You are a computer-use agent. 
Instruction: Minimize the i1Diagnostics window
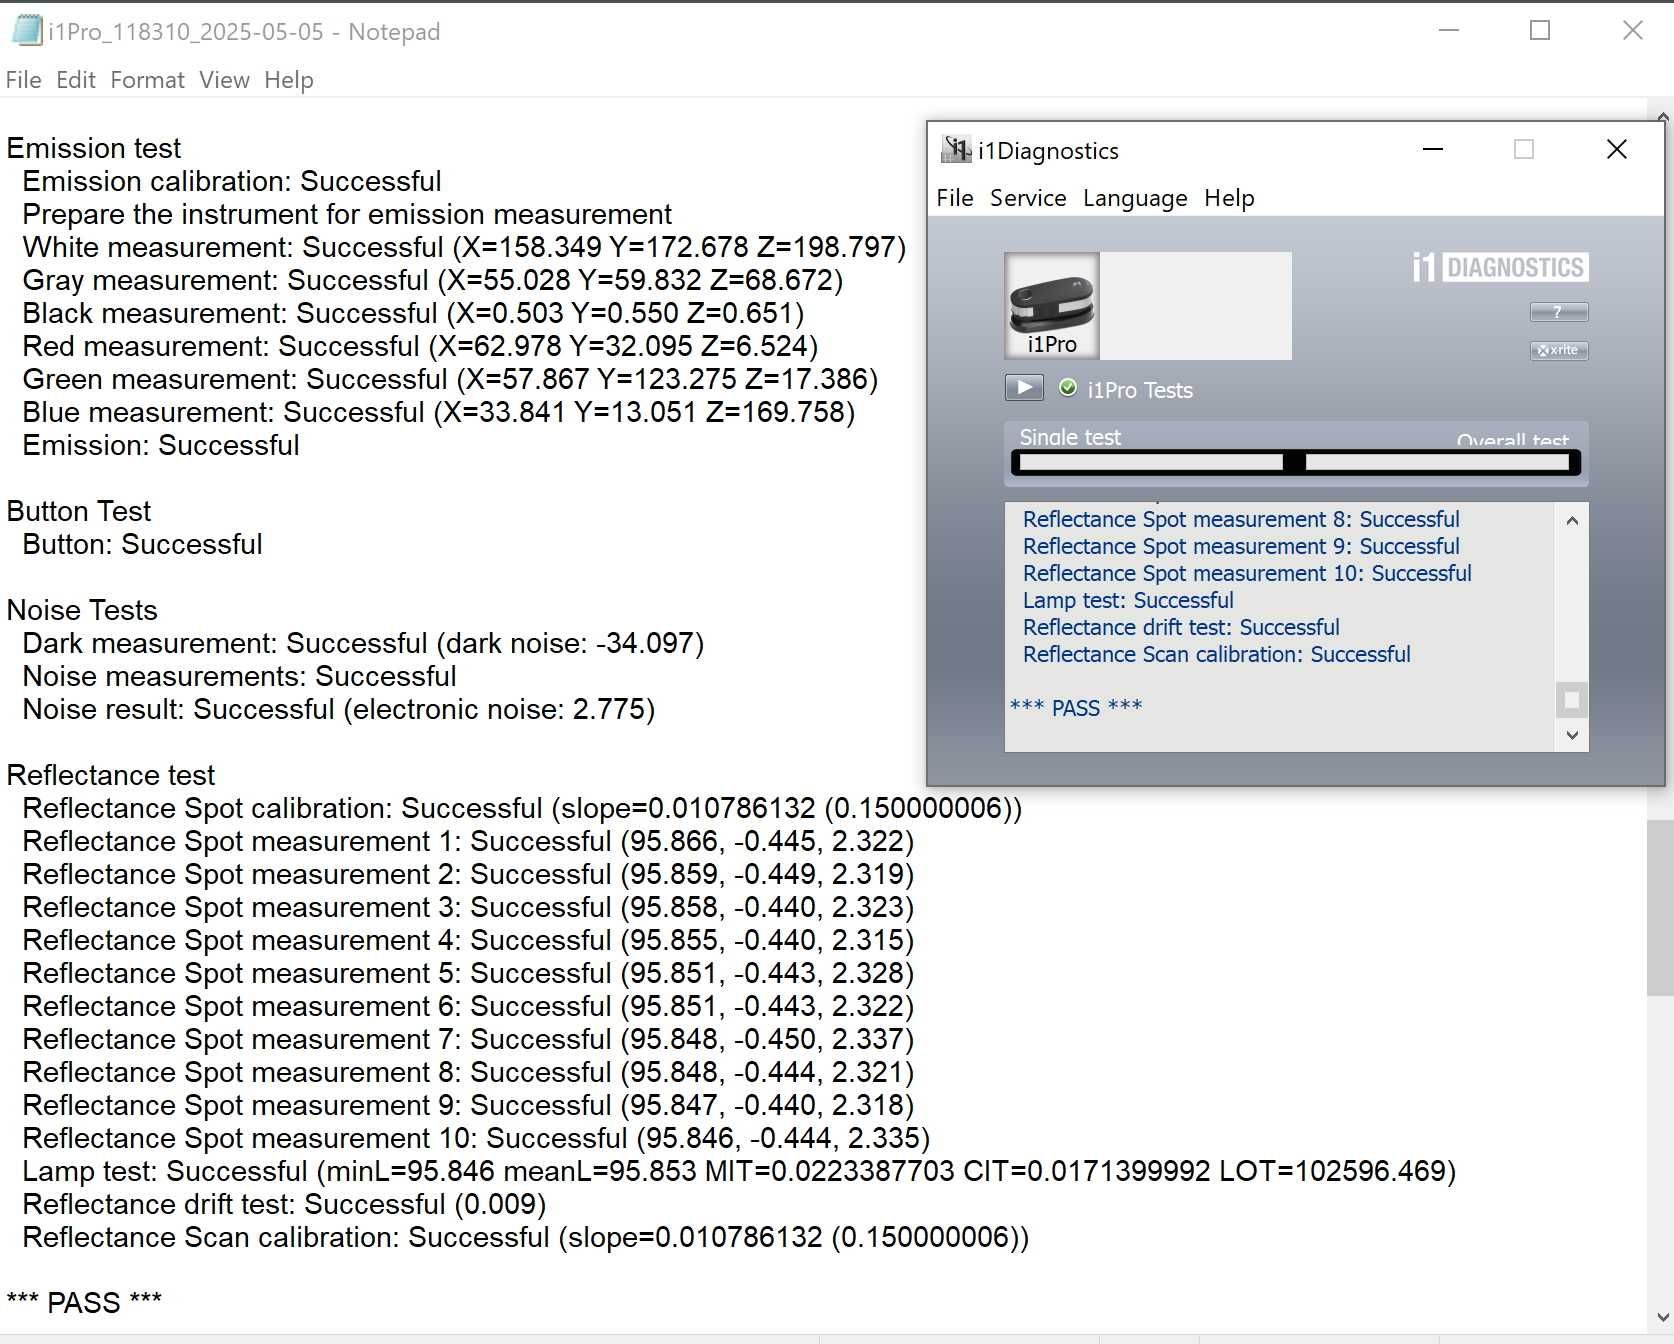click(x=1433, y=149)
